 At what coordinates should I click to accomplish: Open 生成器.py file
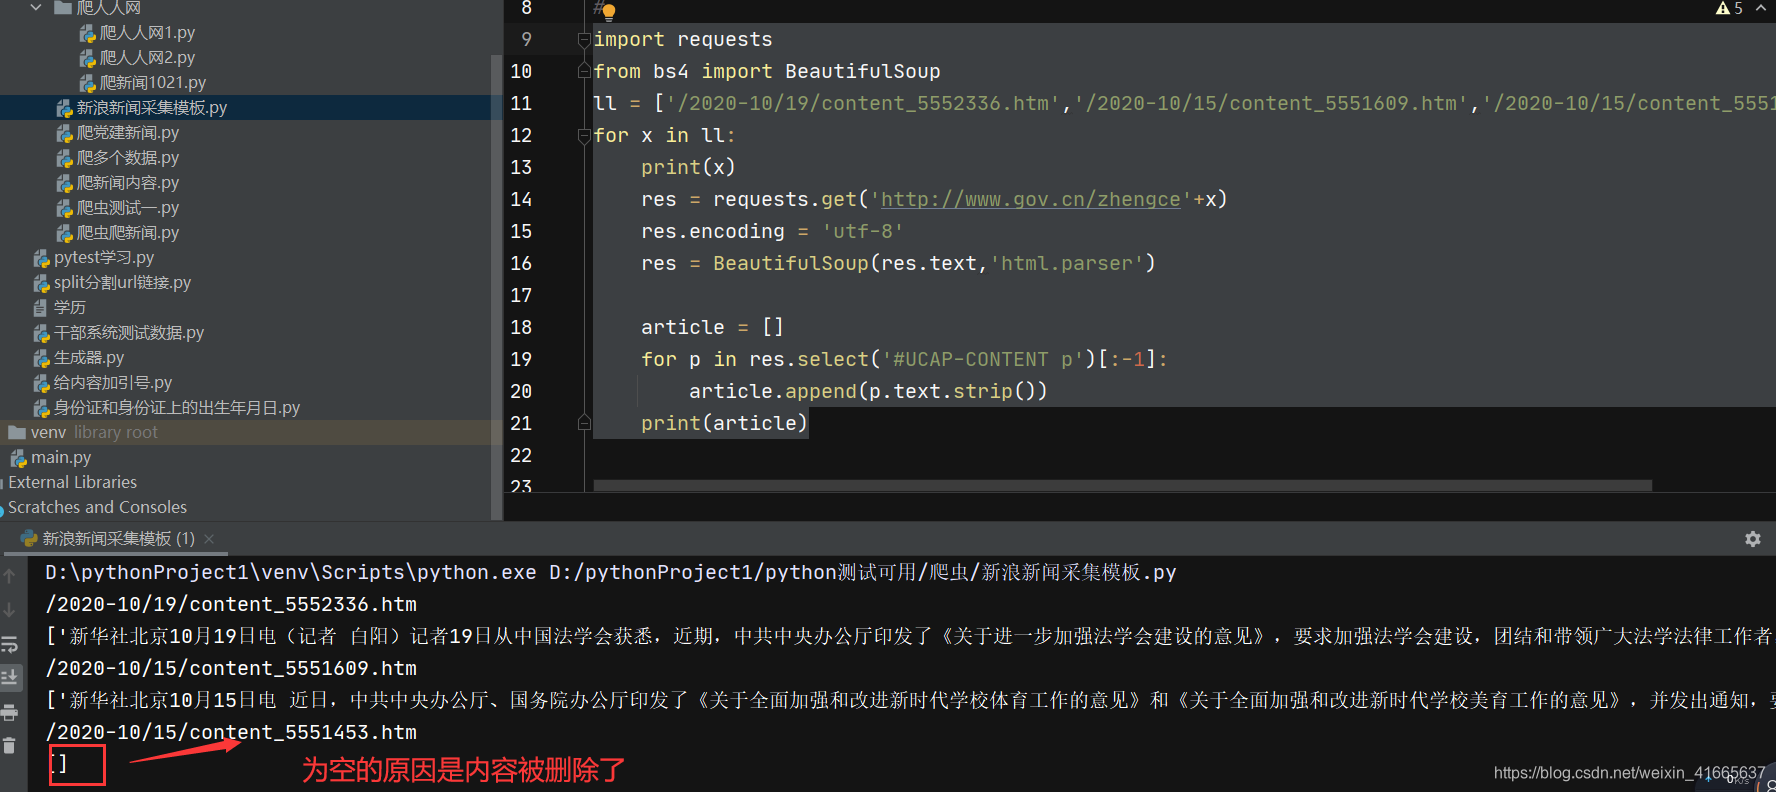pyautogui.click(x=89, y=358)
